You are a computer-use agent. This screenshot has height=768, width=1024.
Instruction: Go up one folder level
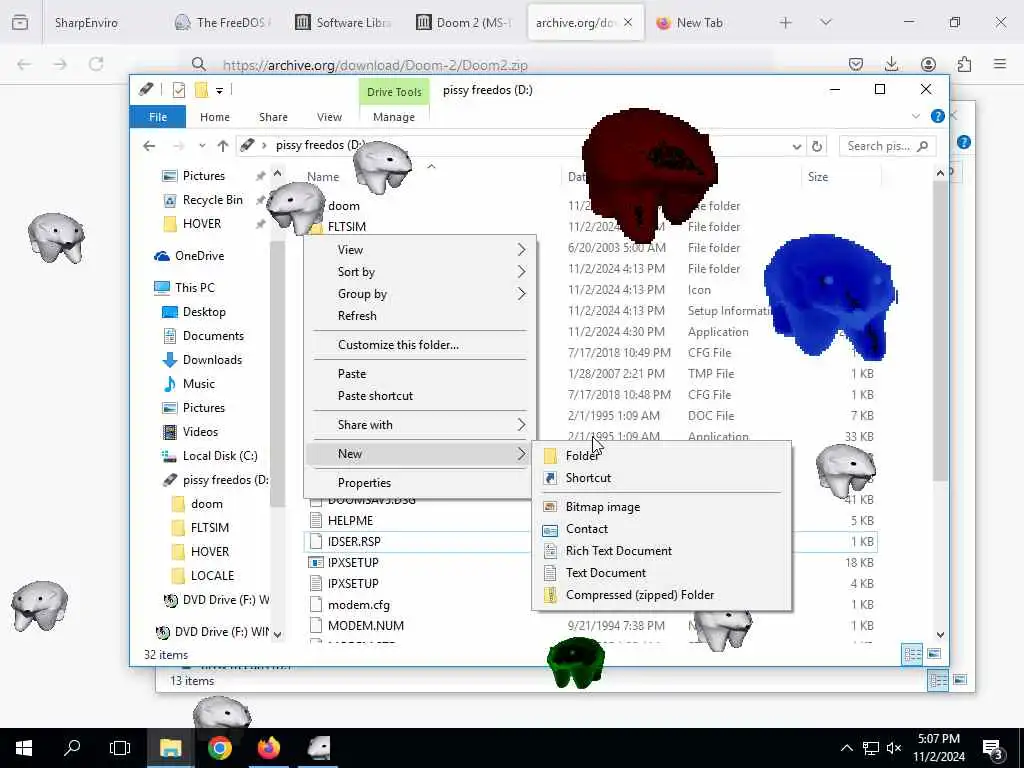click(x=223, y=146)
